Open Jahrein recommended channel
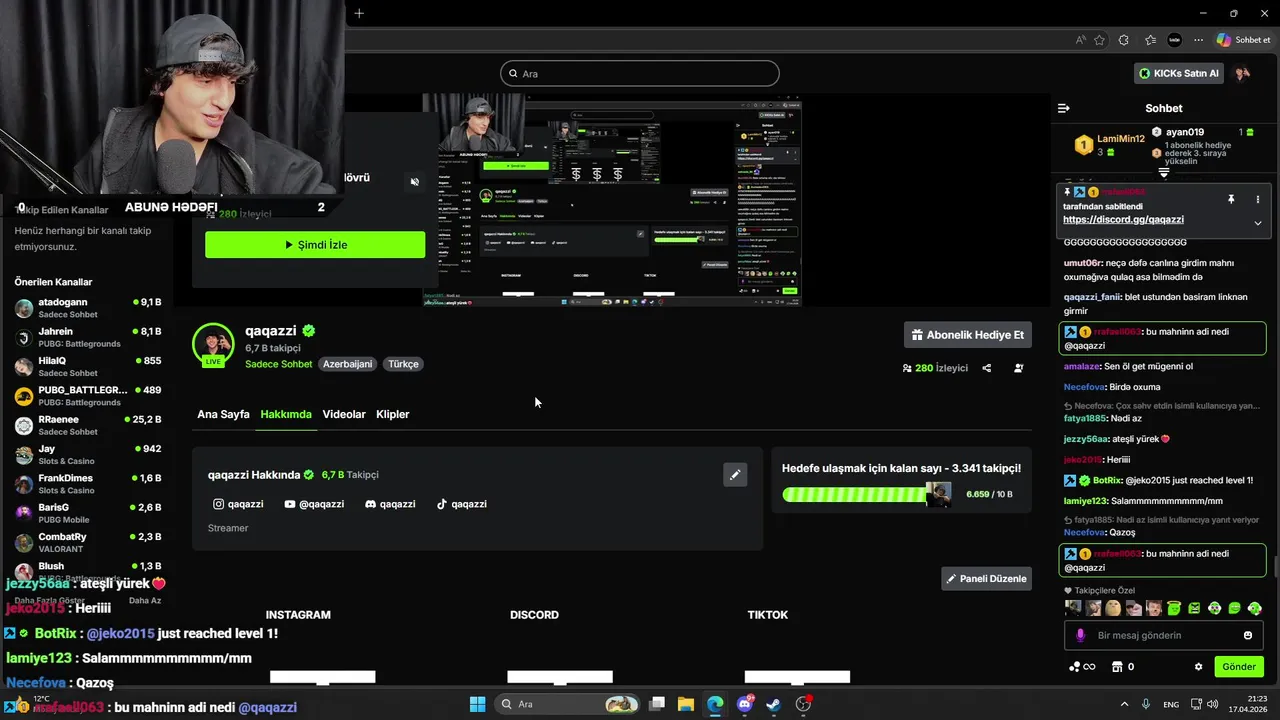This screenshot has height=720, width=1280. 88,337
